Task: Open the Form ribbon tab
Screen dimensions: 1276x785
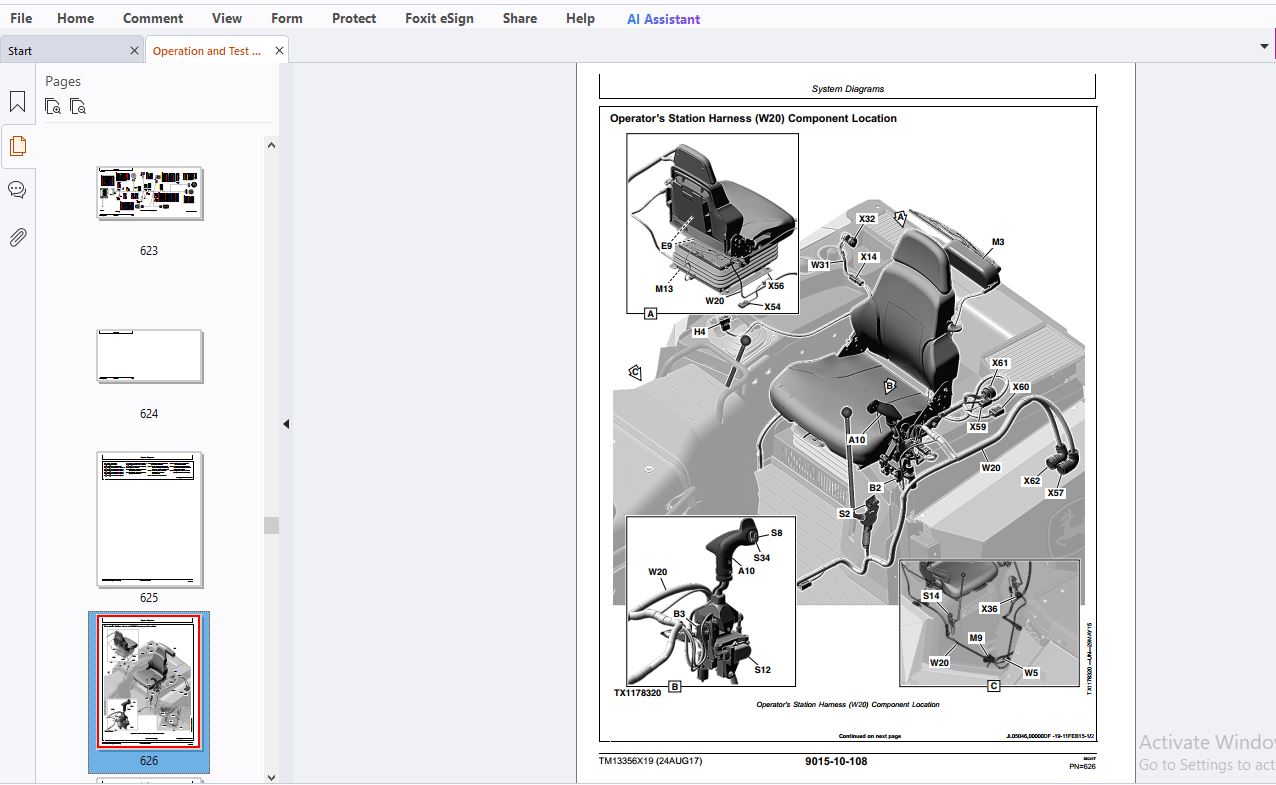Action: click(x=287, y=18)
